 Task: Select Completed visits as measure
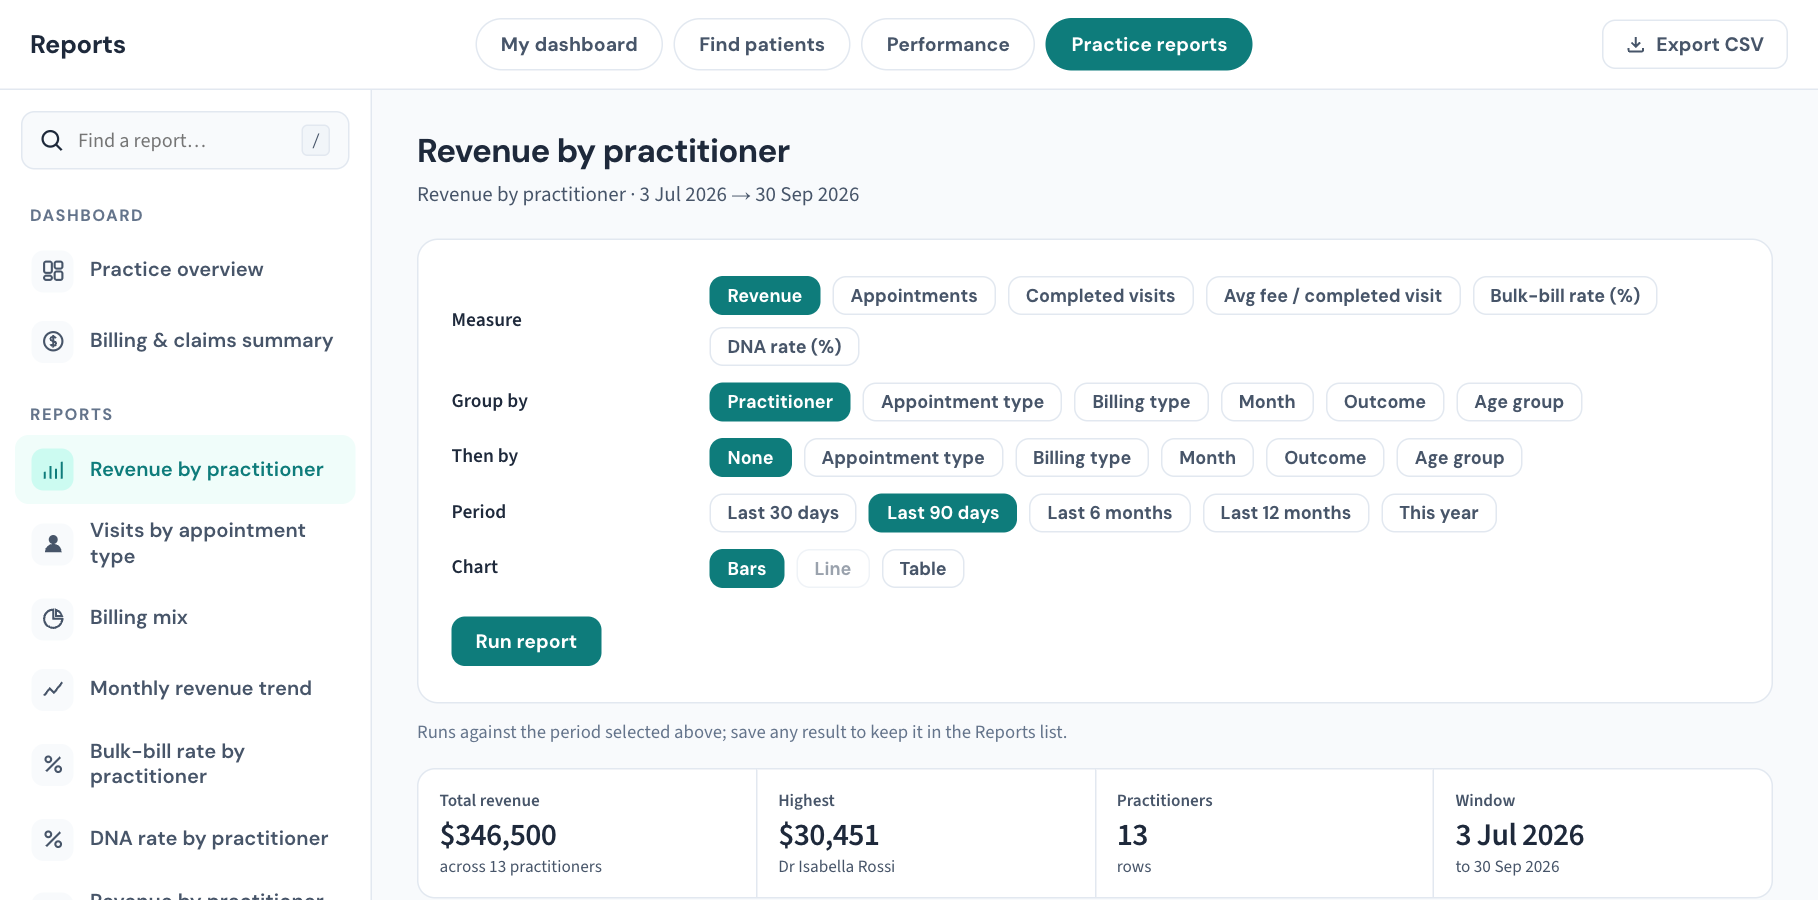click(1100, 296)
